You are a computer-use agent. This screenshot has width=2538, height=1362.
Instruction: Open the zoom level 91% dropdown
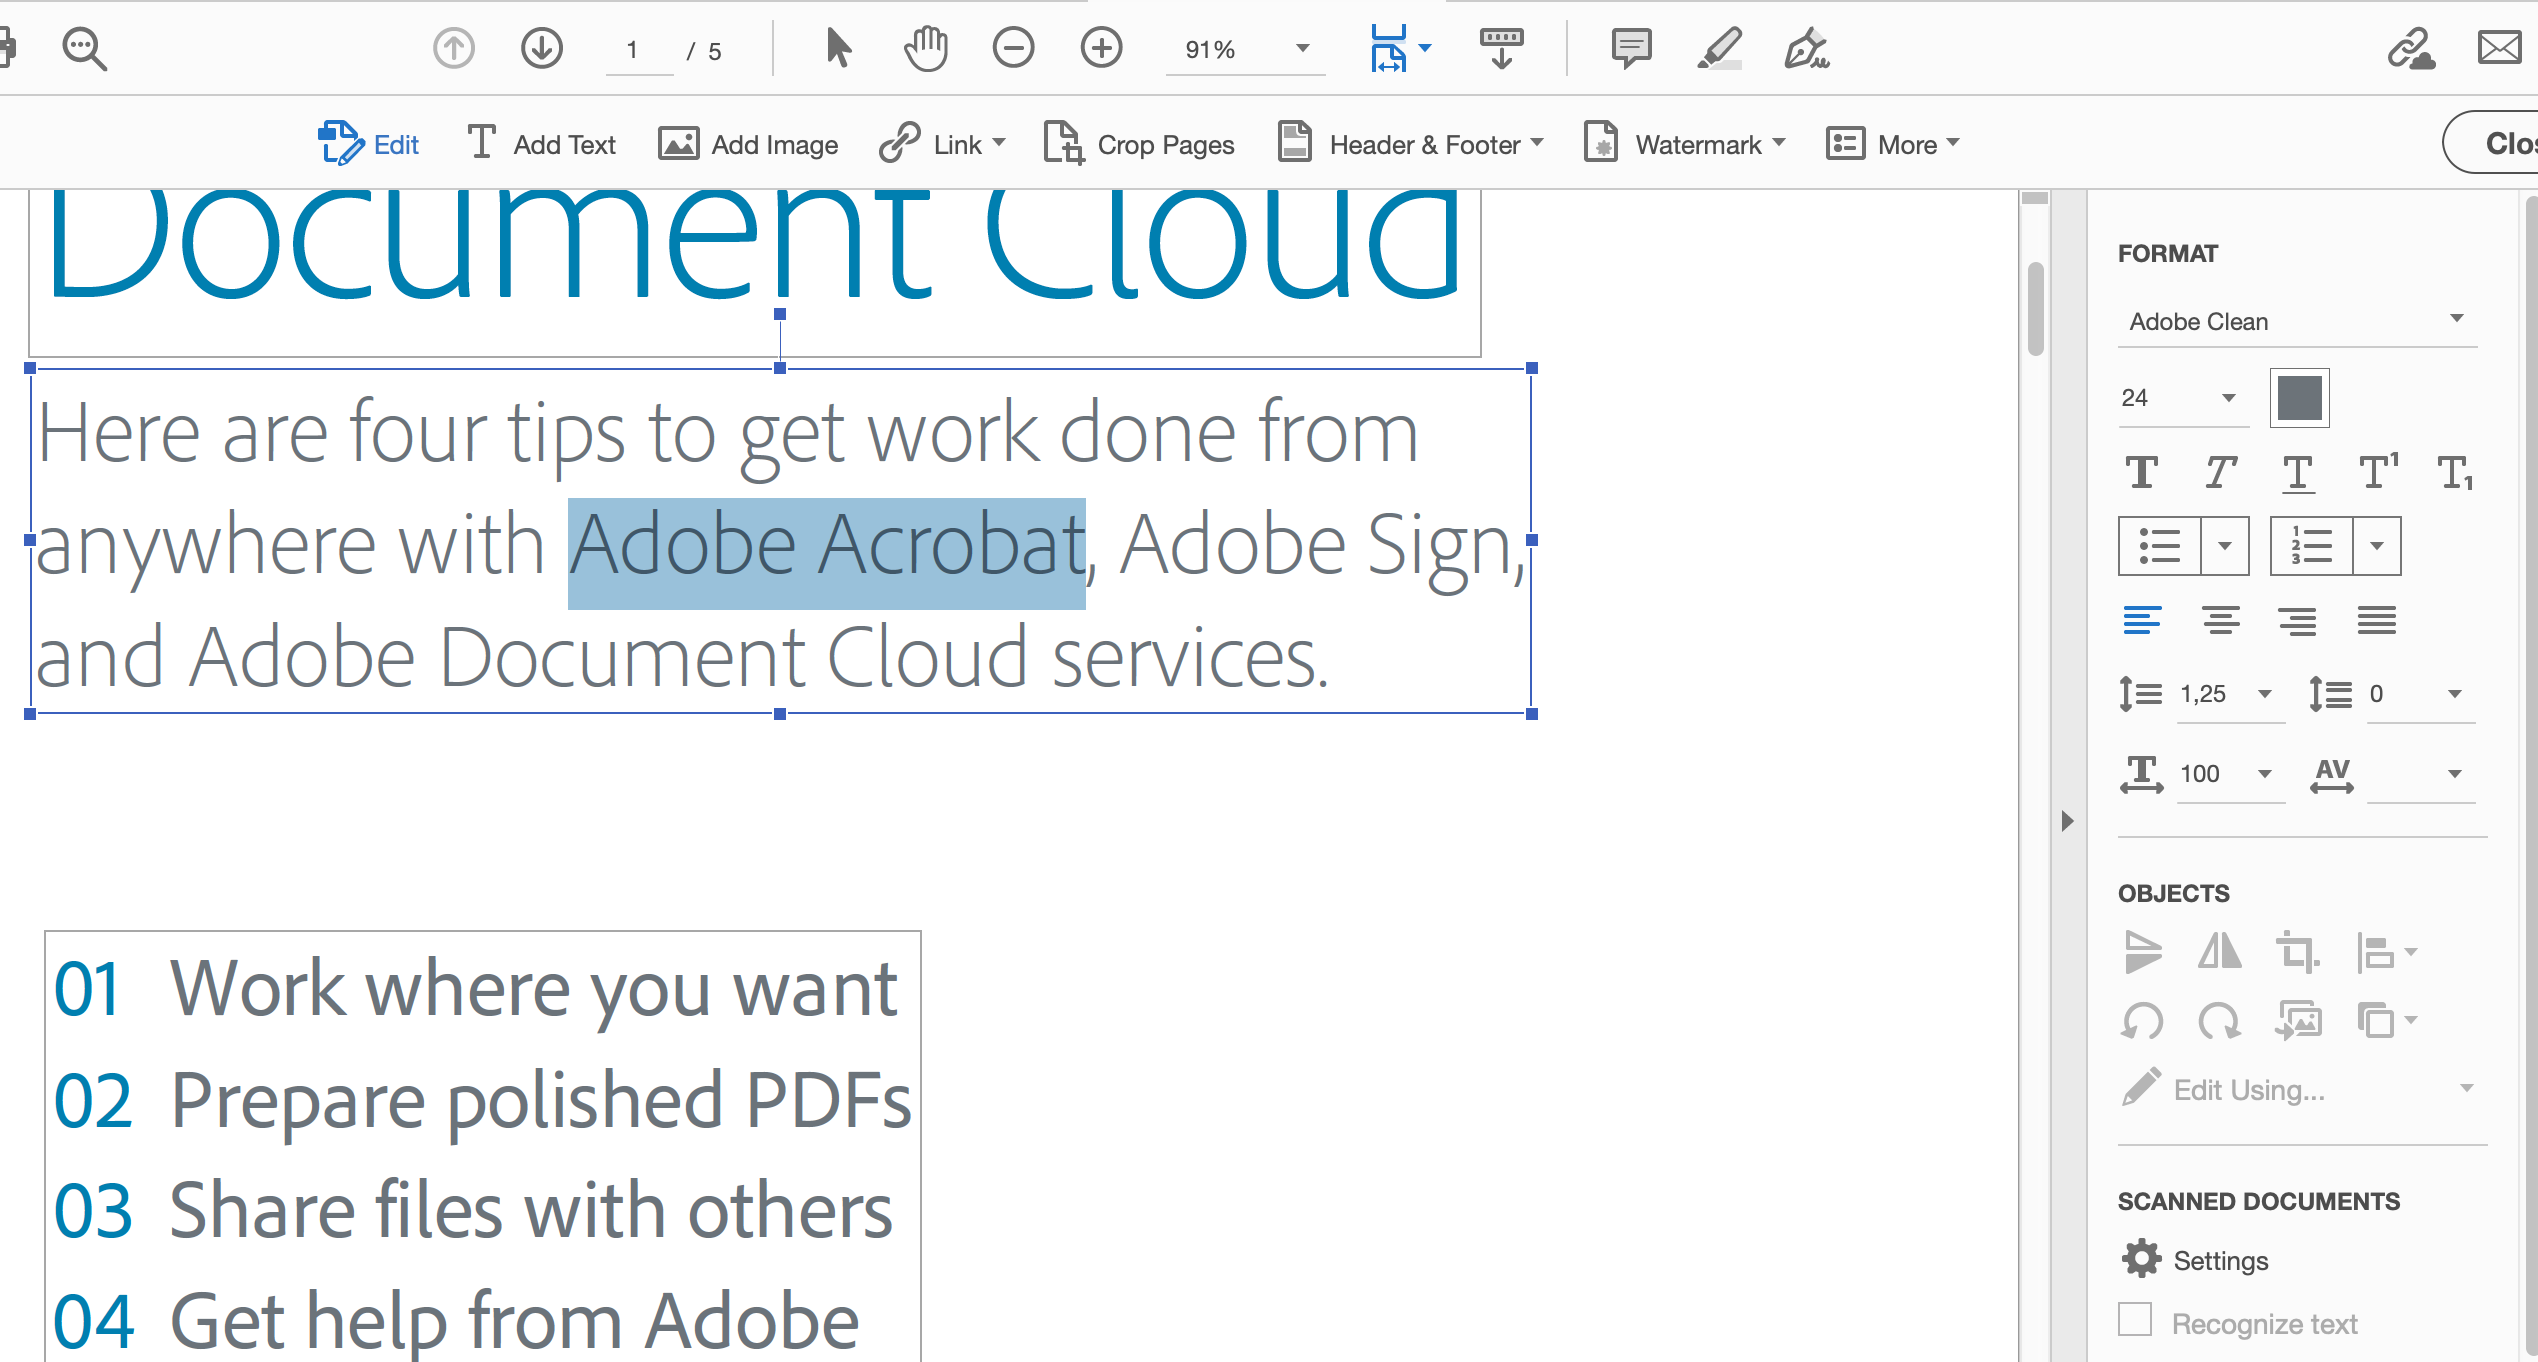[x=1246, y=49]
